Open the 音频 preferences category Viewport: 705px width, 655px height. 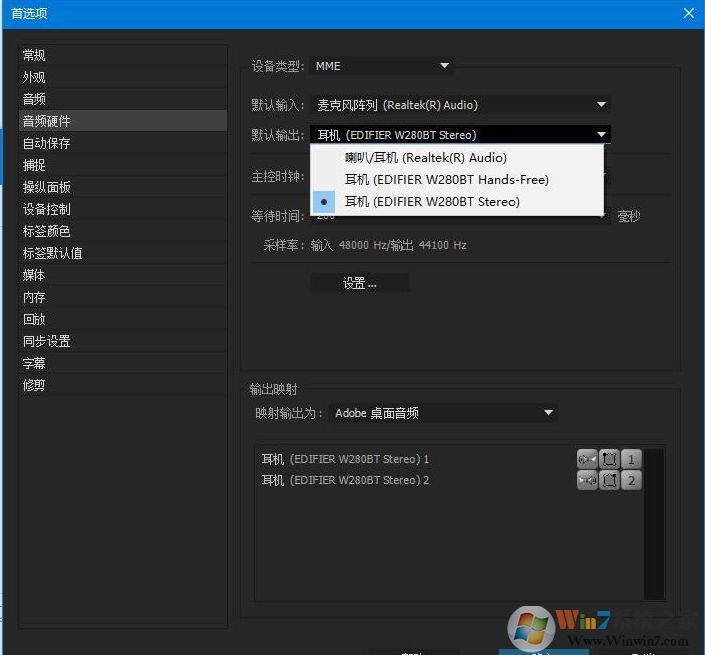(123, 99)
